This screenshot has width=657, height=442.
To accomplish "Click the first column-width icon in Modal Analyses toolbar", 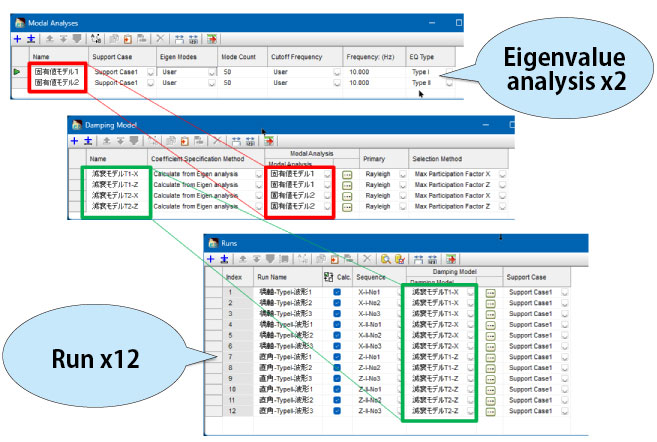I will tap(179, 39).
